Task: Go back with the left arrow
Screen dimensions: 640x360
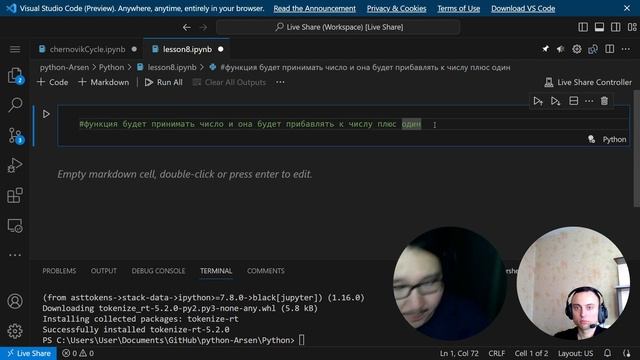Action: coord(187,27)
